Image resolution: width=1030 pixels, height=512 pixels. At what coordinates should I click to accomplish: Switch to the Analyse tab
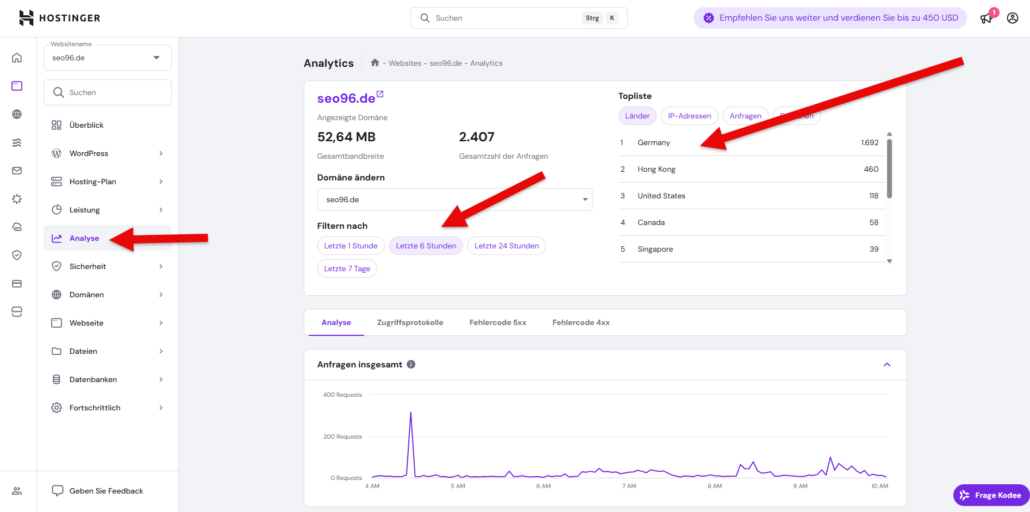click(x=336, y=323)
